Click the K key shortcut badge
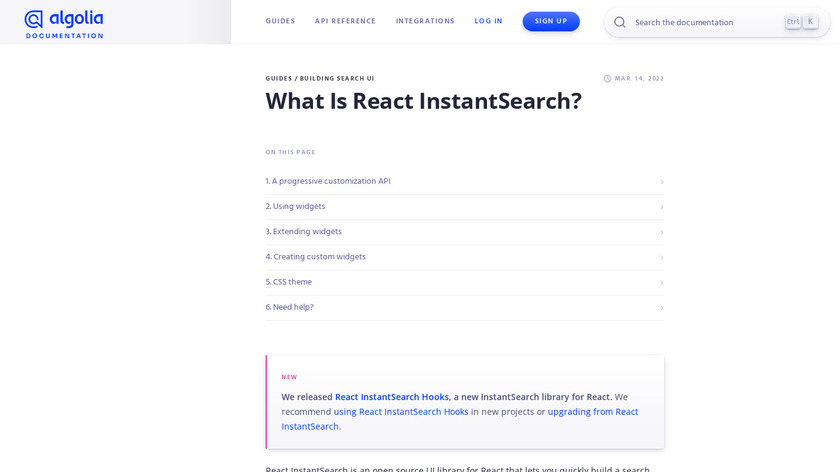The height and width of the screenshot is (472, 840). click(x=810, y=21)
